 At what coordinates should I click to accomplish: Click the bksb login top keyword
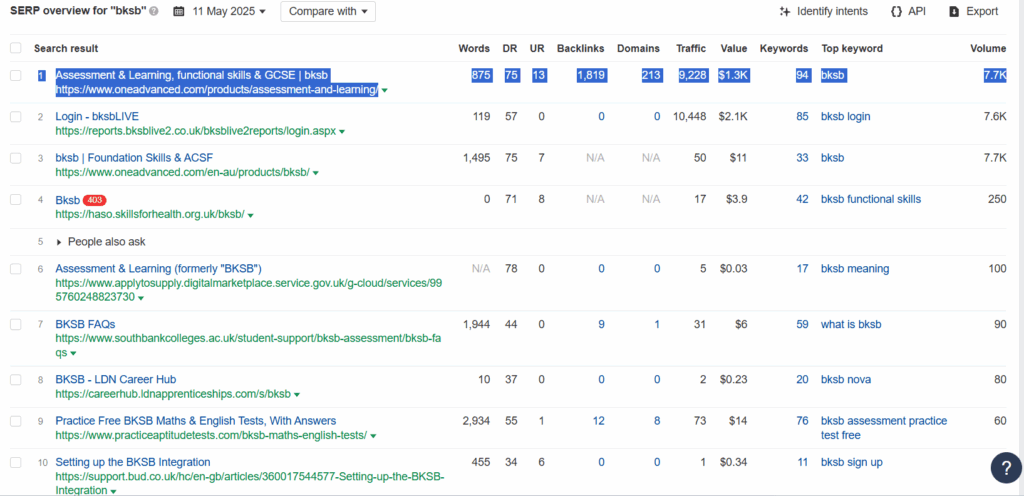point(846,117)
